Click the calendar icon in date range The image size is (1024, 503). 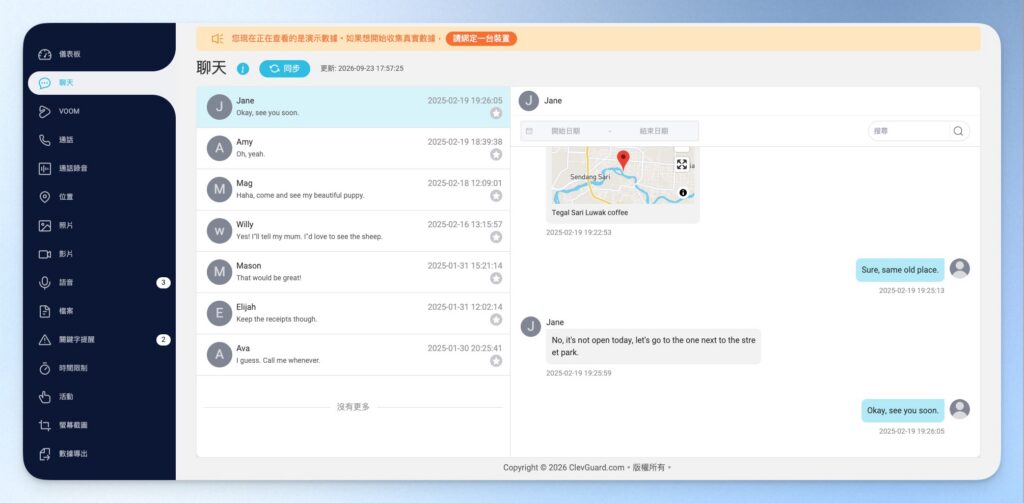(529, 131)
